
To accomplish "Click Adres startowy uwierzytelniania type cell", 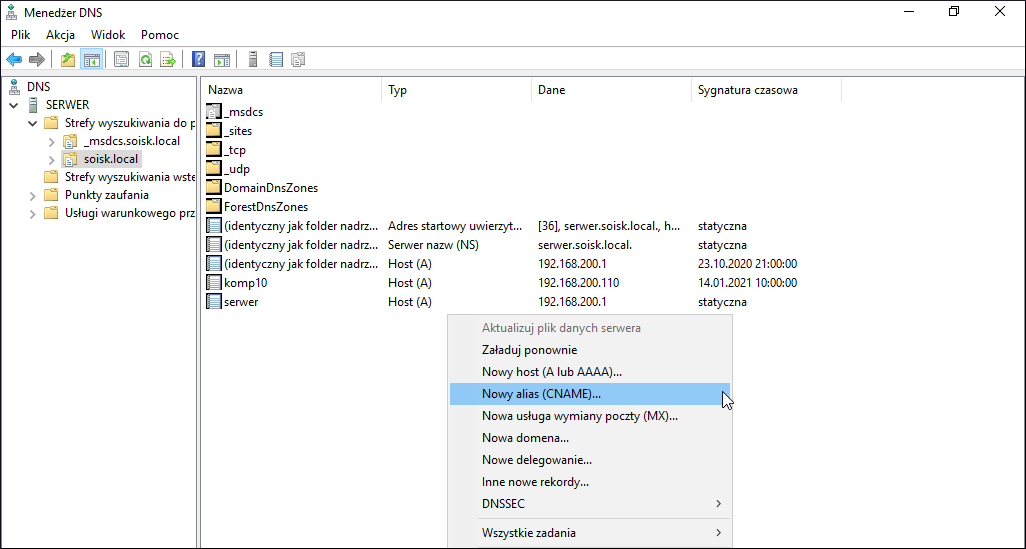I will [455, 226].
